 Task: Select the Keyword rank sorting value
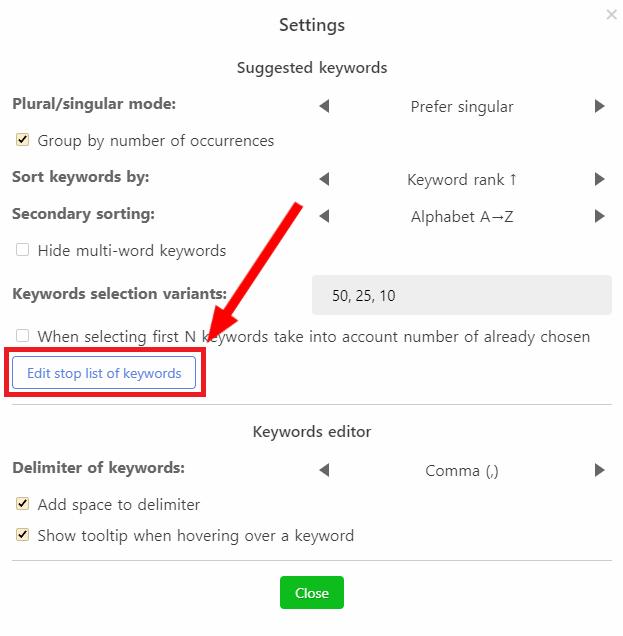coord(462,180)
